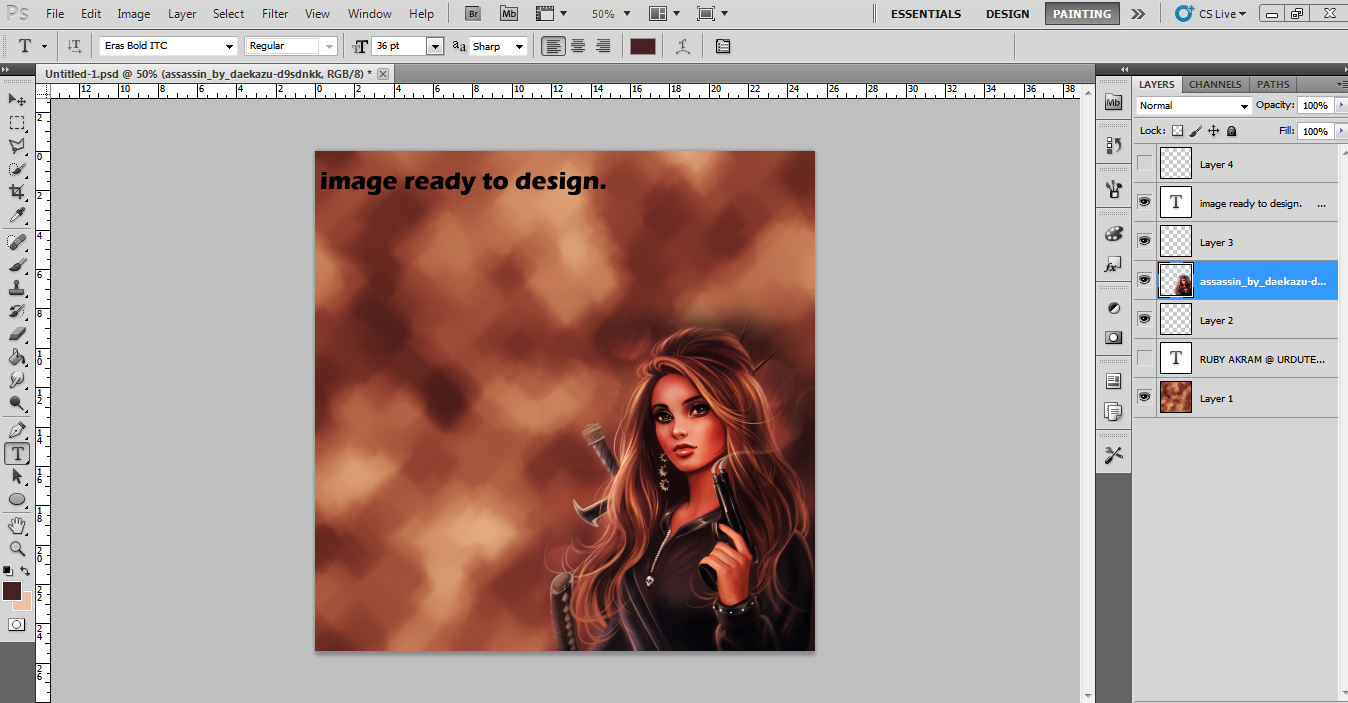Select the Polygonal Lasso tool
The width and height of the screenshot is (1348, 703).
[17, 146]
